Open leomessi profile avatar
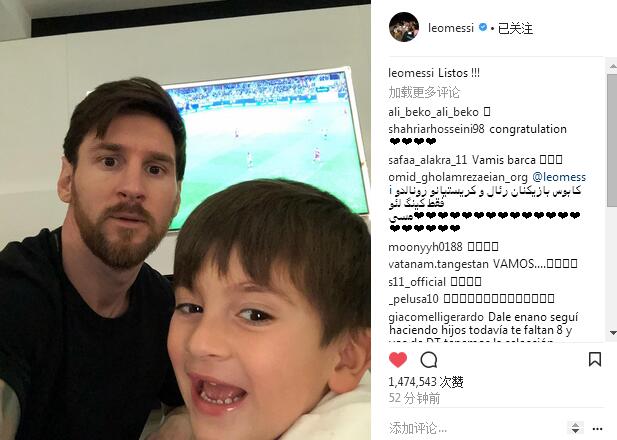Screen dimensions: 617x440 point(404,27)
